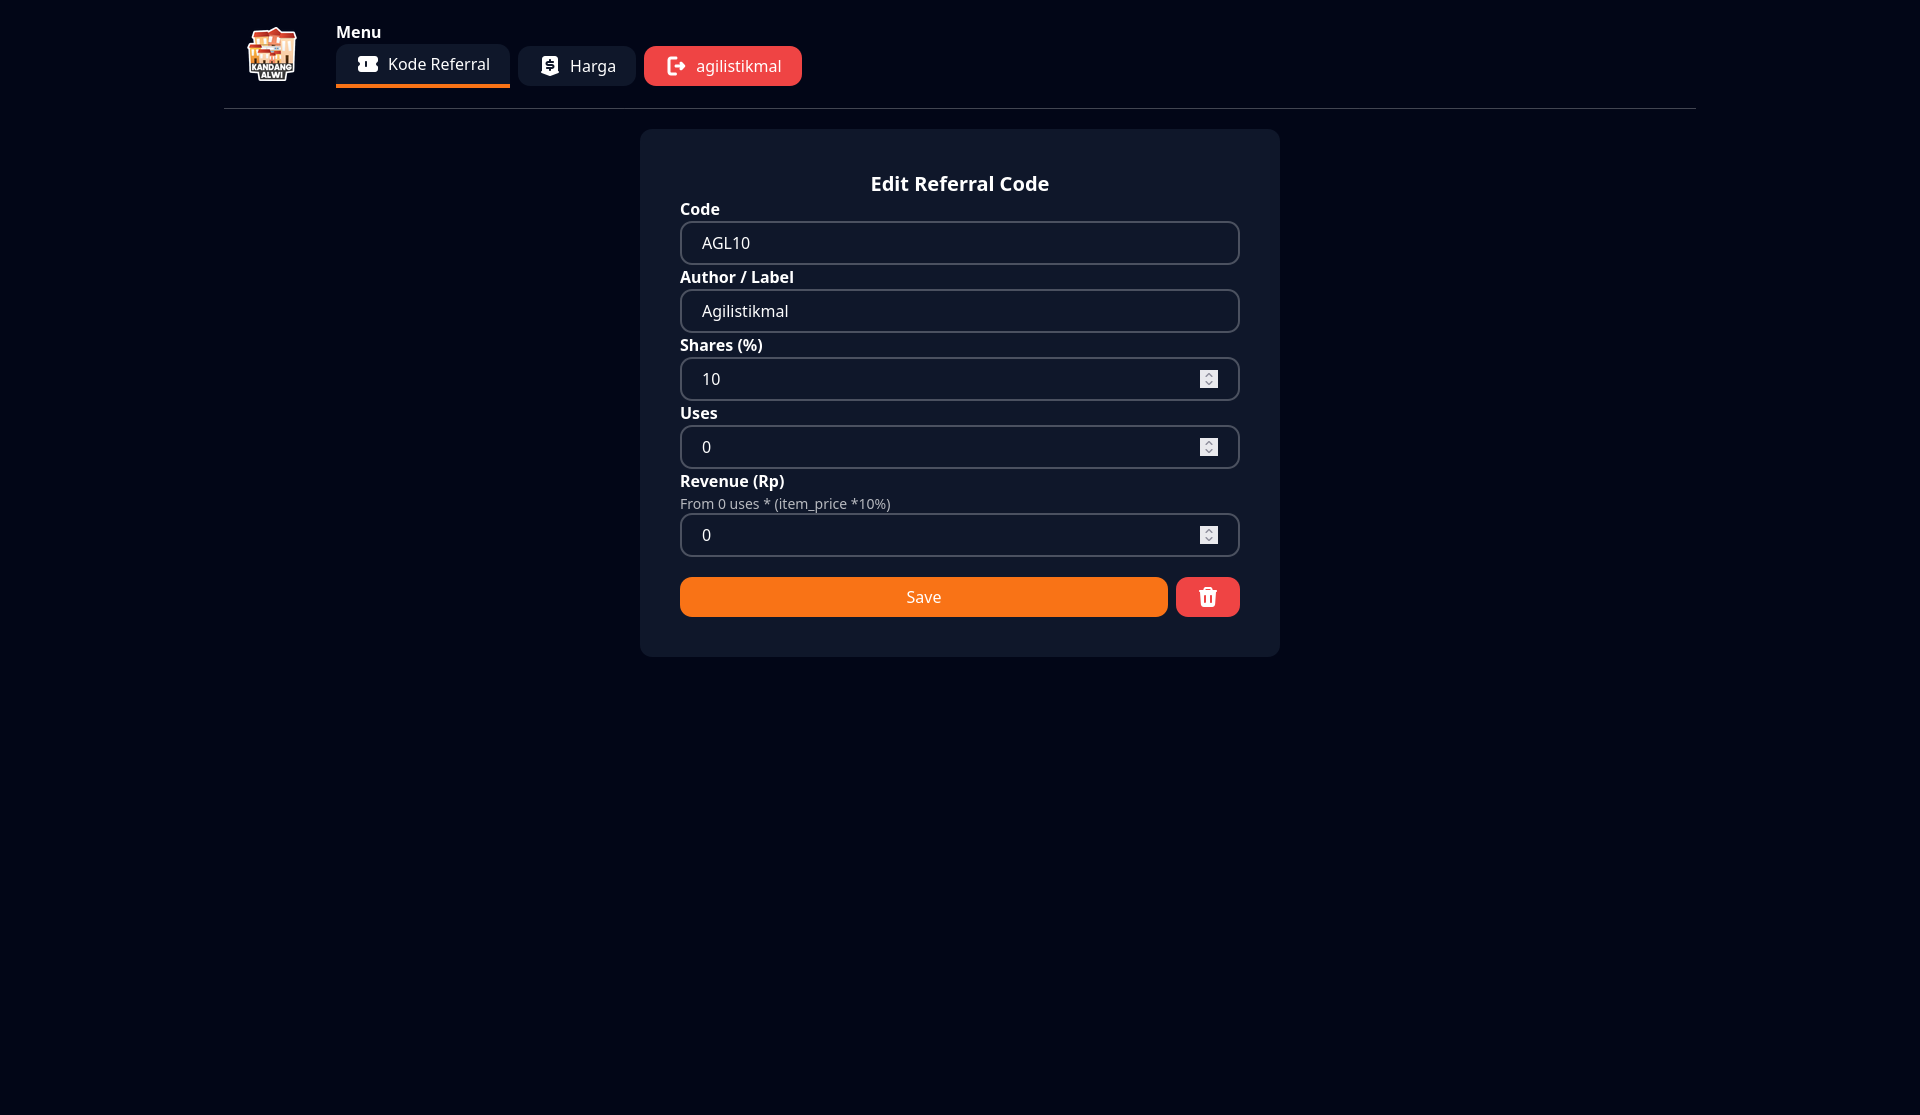This screenshot has height=1115, width=1920.
Task: Click the Menu label
Action: pyautogui.click(x=358, y=32)
